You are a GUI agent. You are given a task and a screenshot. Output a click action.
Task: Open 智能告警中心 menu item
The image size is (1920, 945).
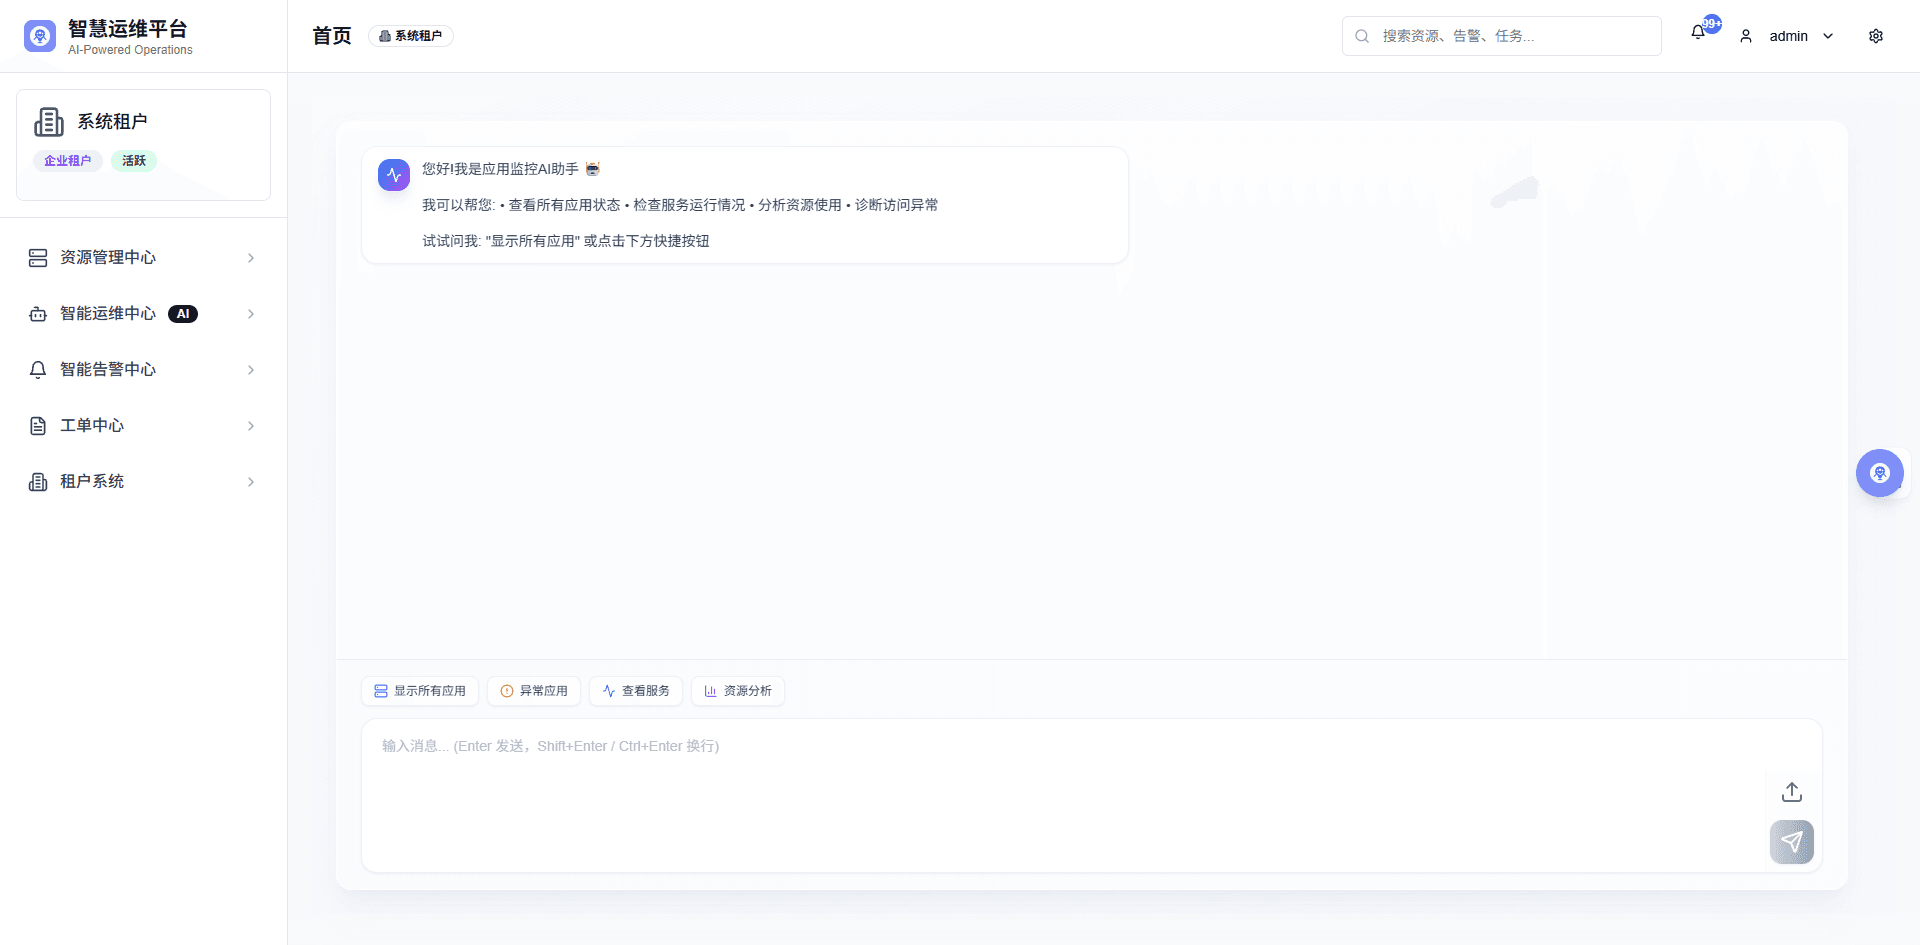[x=143, y=370]
